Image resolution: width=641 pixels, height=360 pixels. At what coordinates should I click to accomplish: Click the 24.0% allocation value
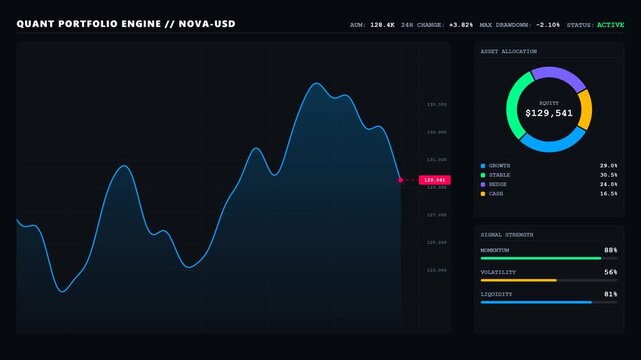[x=609, y=184]
